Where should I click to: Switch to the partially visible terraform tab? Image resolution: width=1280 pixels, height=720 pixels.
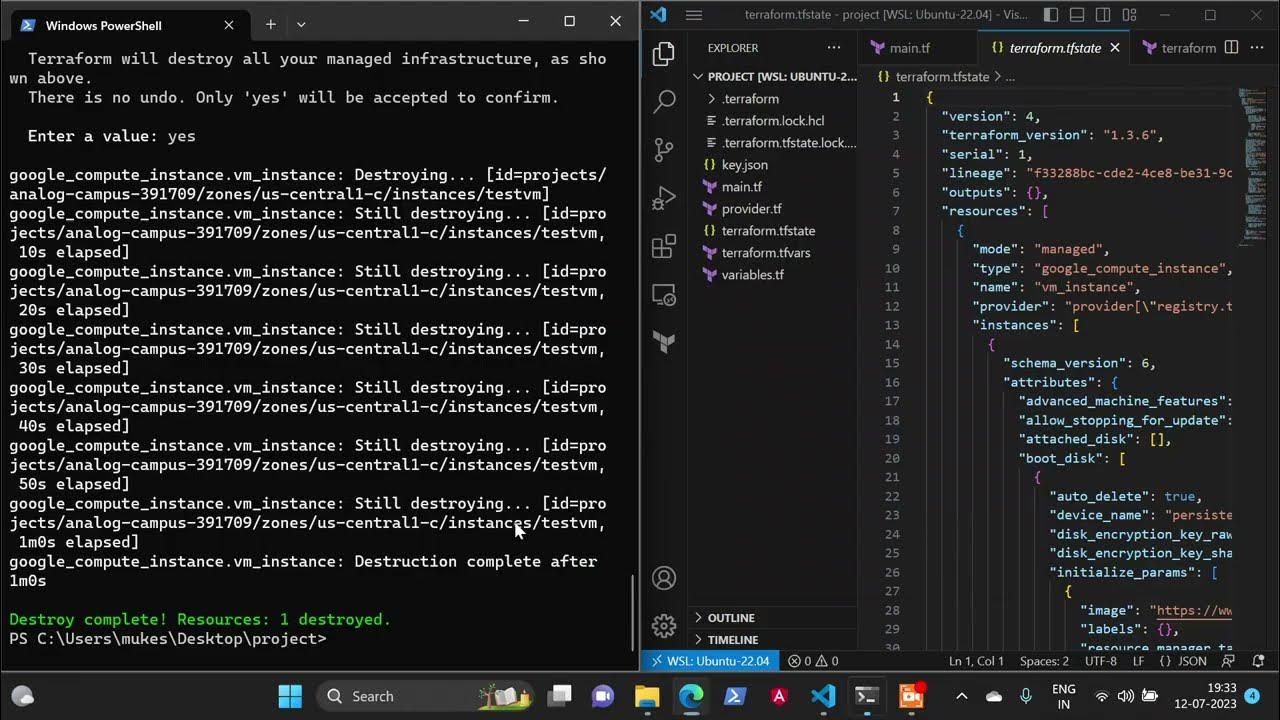(1178, 47)
